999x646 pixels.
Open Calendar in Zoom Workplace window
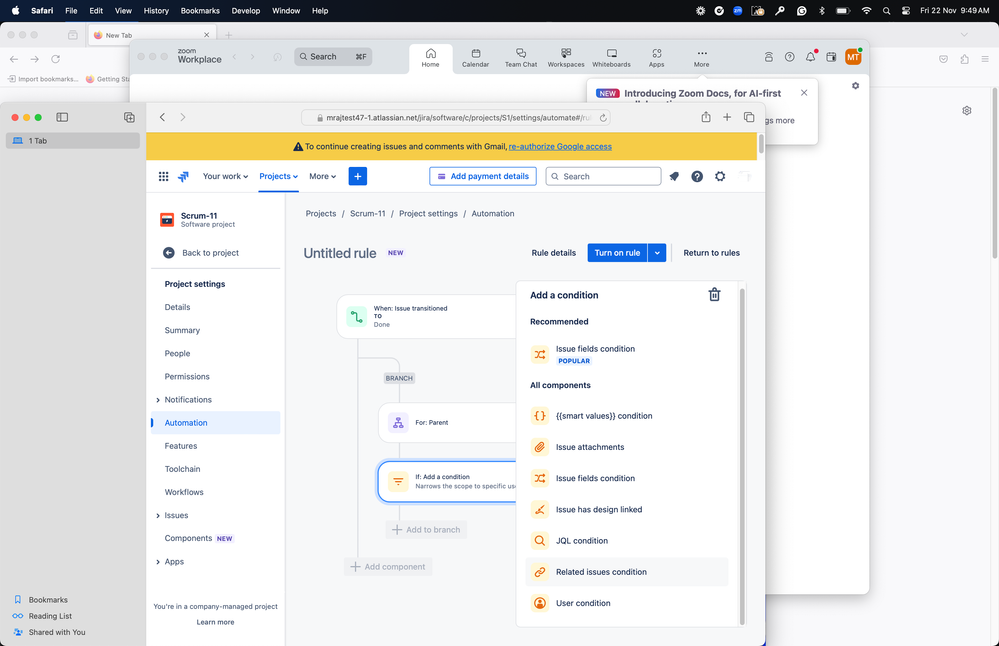click(475, 58)
